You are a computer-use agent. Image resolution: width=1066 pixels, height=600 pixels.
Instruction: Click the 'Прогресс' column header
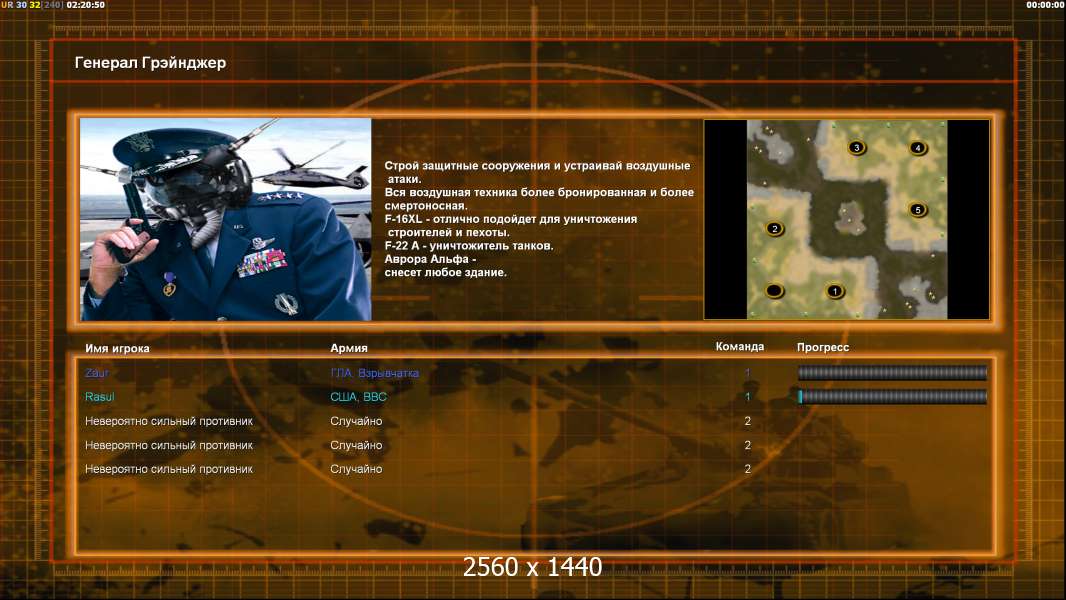823,347
